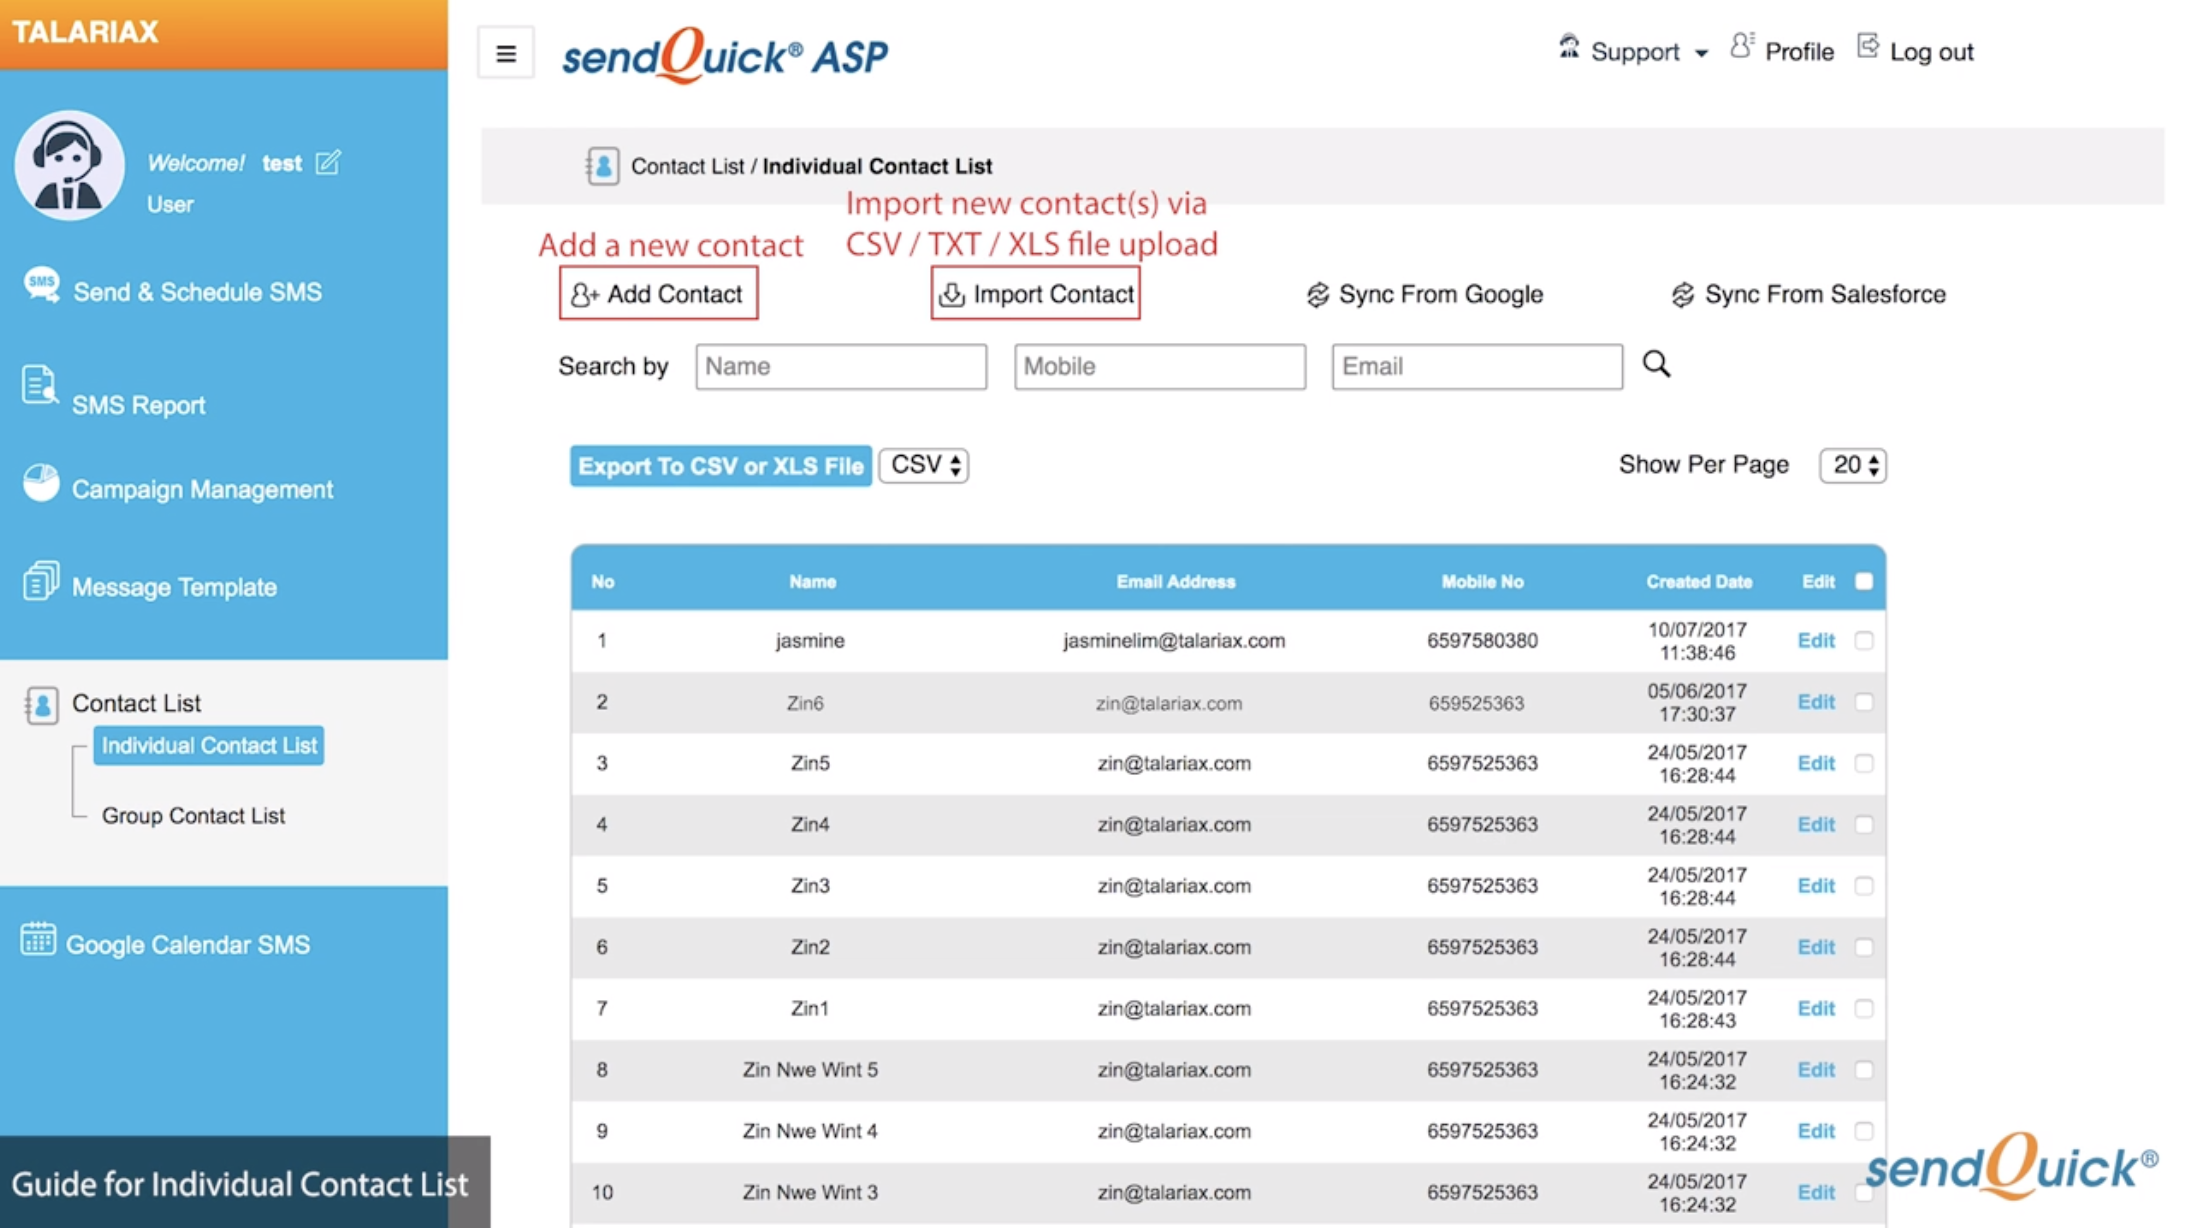
Task: Check the box for Zin3 row
Action: 1864,885
